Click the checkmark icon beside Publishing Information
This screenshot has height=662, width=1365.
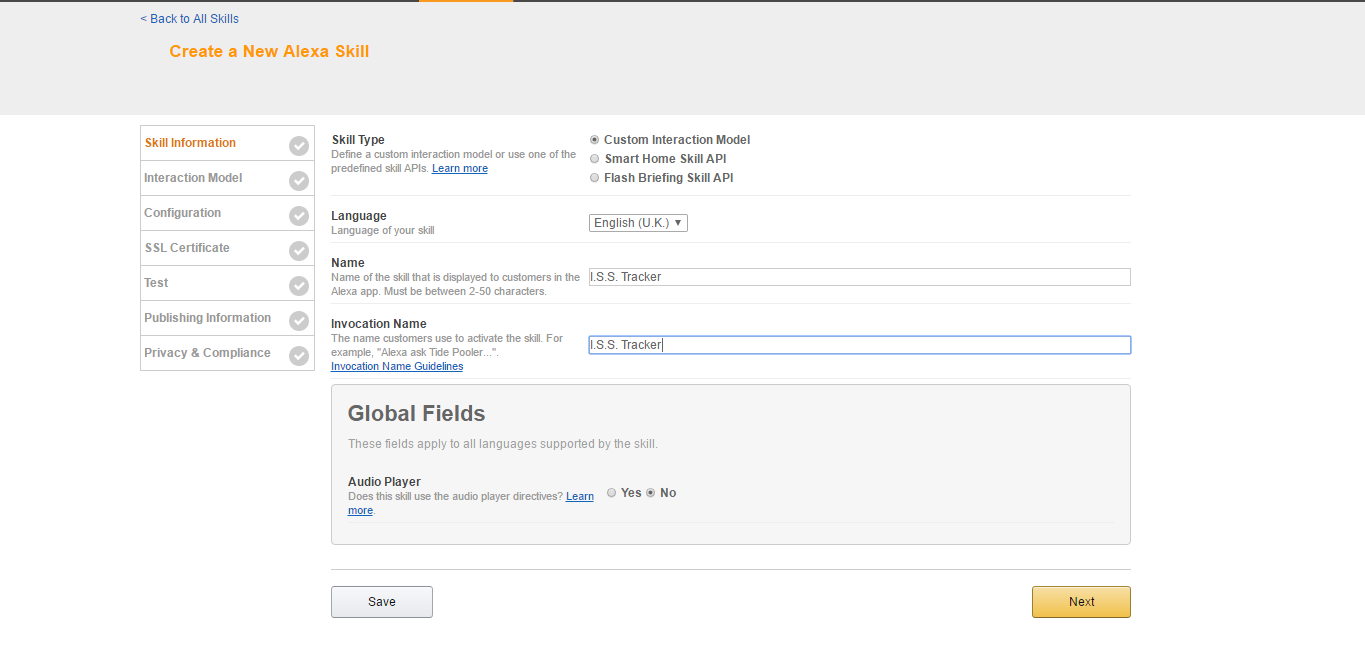299,321
